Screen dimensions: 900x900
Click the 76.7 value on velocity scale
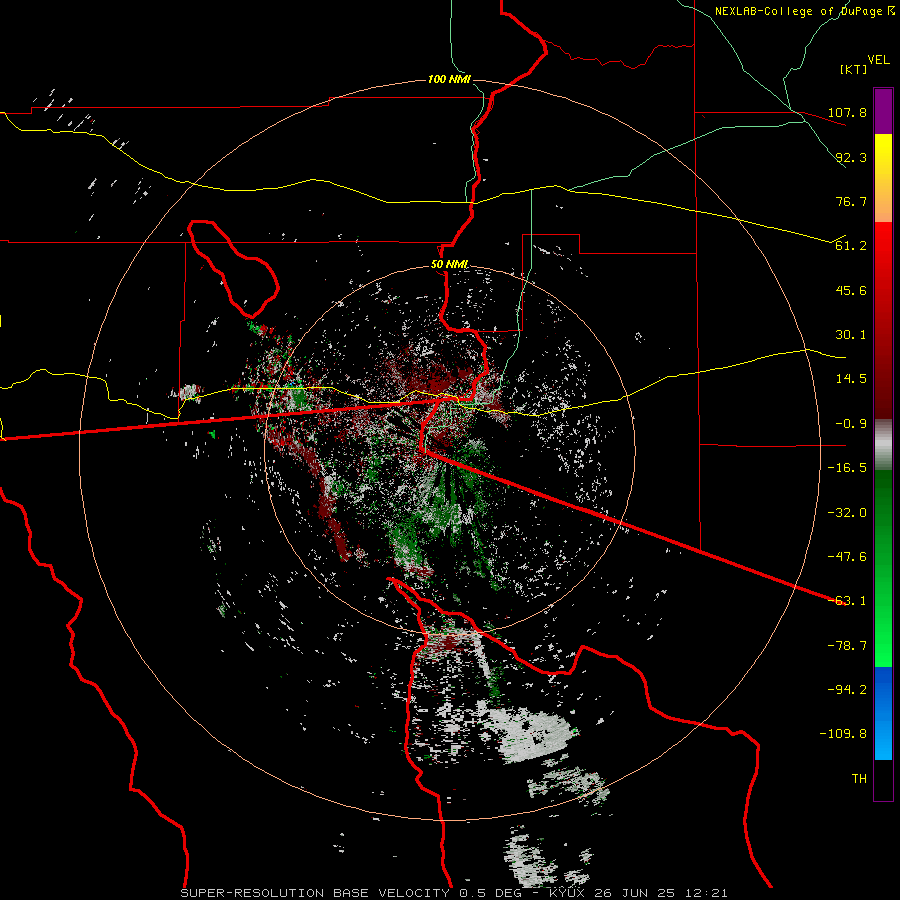point(851,201)
